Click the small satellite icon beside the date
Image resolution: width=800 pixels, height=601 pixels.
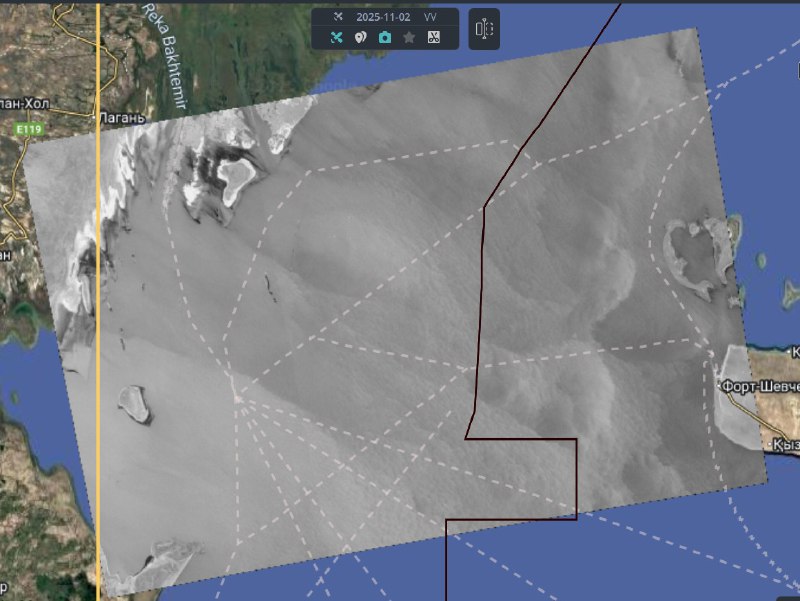[337, 18]
